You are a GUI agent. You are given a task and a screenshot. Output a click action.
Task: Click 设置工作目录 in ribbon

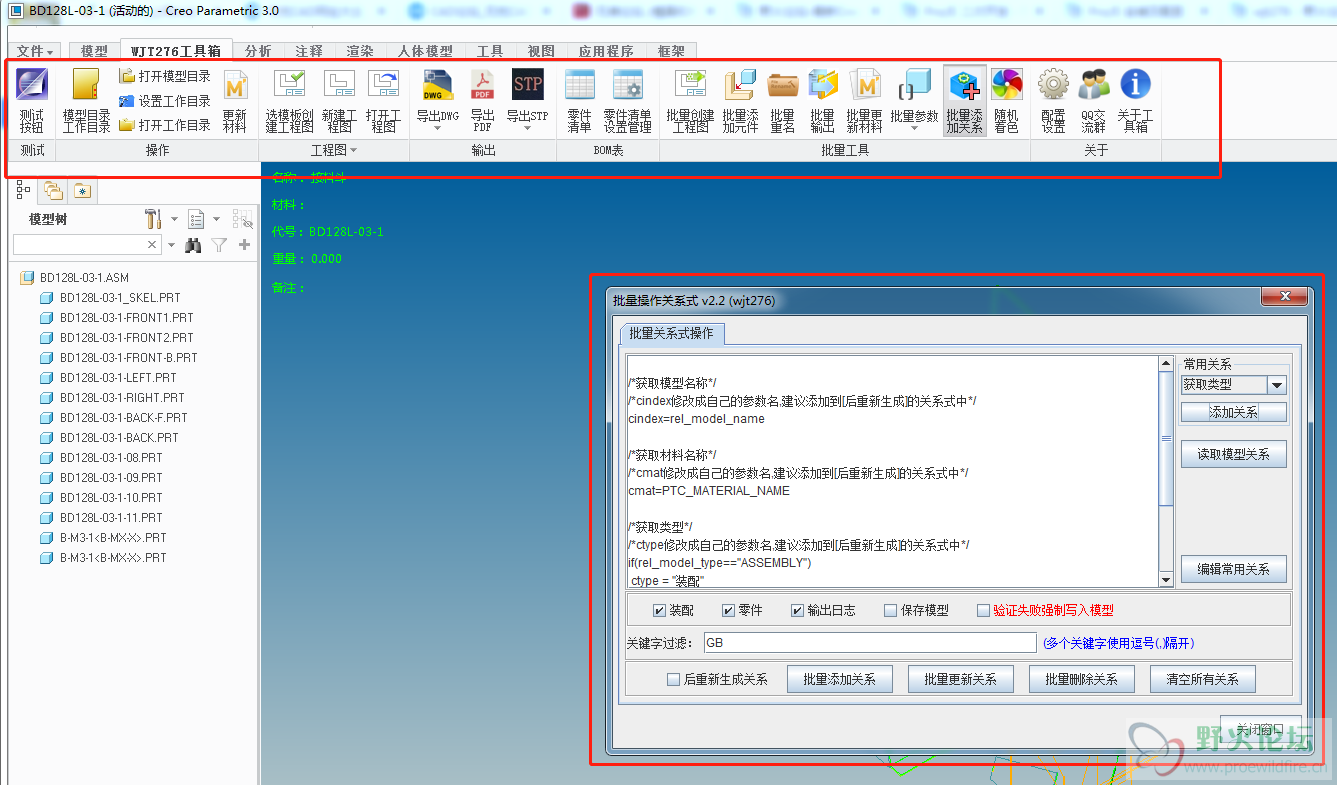tap(165, 101)
